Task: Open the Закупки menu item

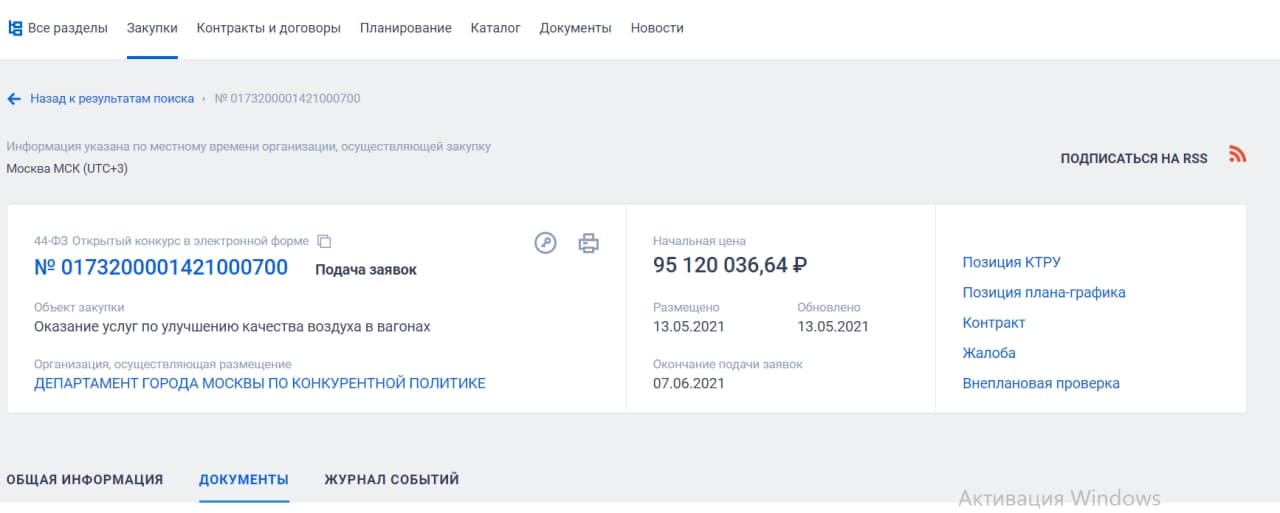Action: [x=152, y=28]
